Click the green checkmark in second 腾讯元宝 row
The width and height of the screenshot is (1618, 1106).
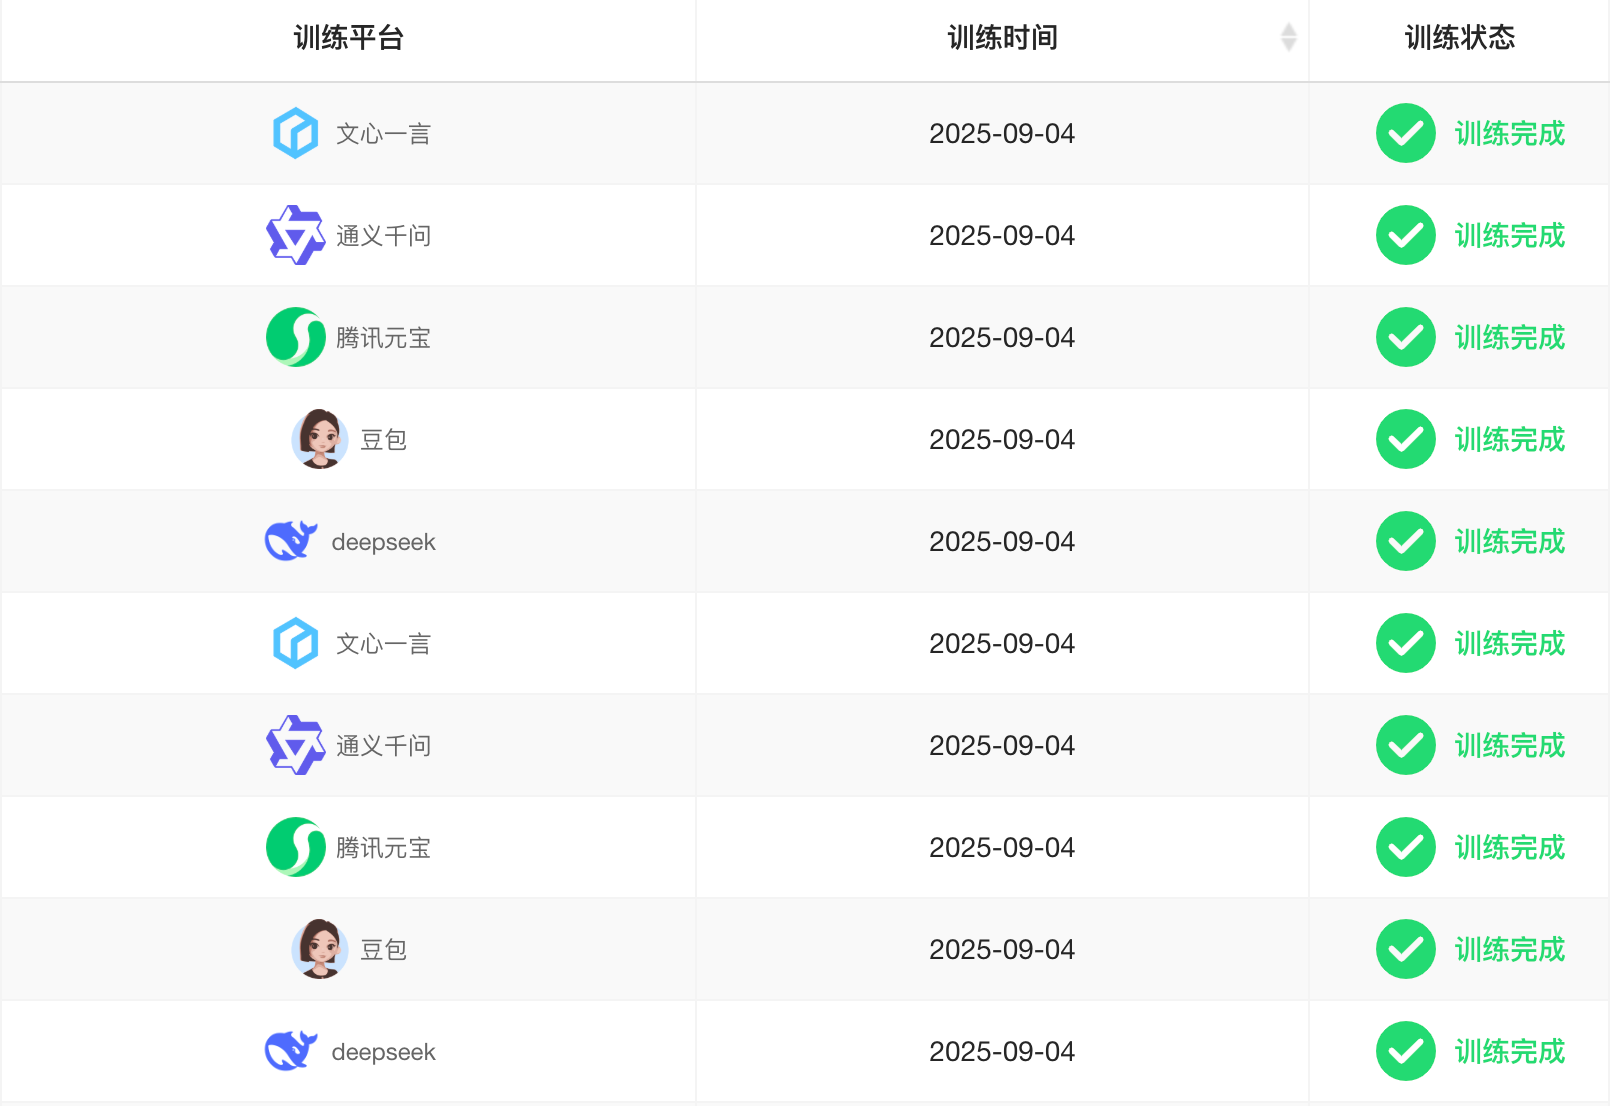[1406, 847]
